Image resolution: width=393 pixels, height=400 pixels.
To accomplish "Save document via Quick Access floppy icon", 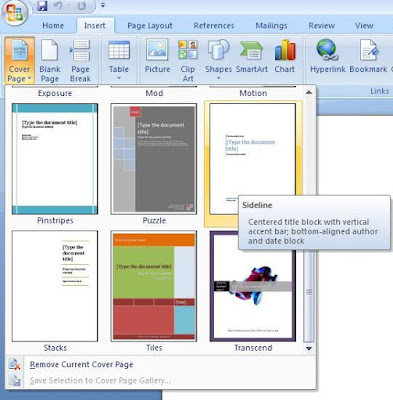I will (x=42, y=6).
